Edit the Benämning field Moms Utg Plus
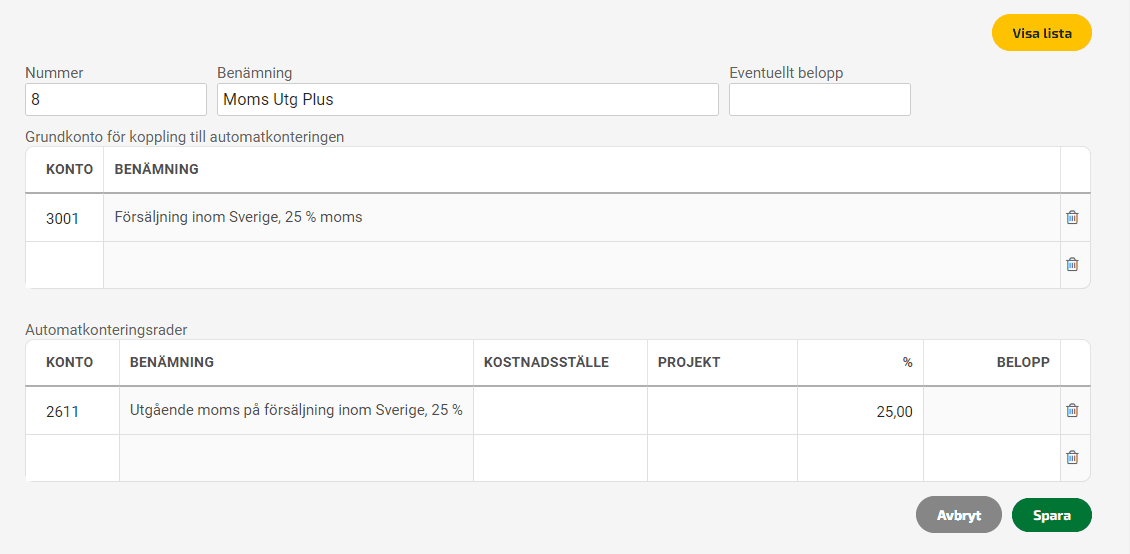Viewport: 1130px width, 554px height. (468, 99)
